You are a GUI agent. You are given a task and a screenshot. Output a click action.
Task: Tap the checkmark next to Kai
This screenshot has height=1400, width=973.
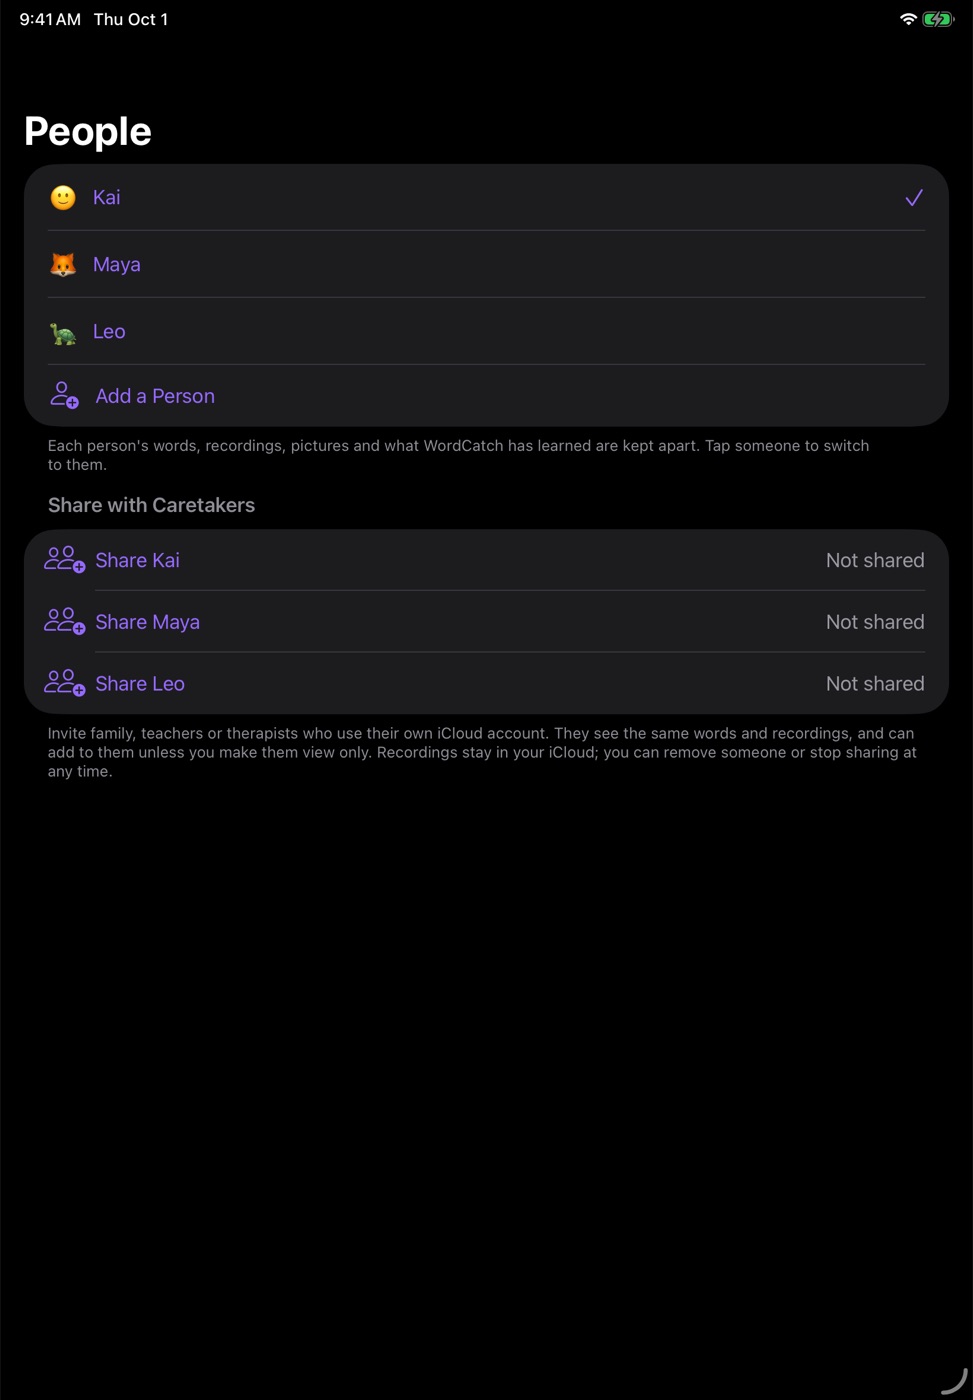point(914,198)
